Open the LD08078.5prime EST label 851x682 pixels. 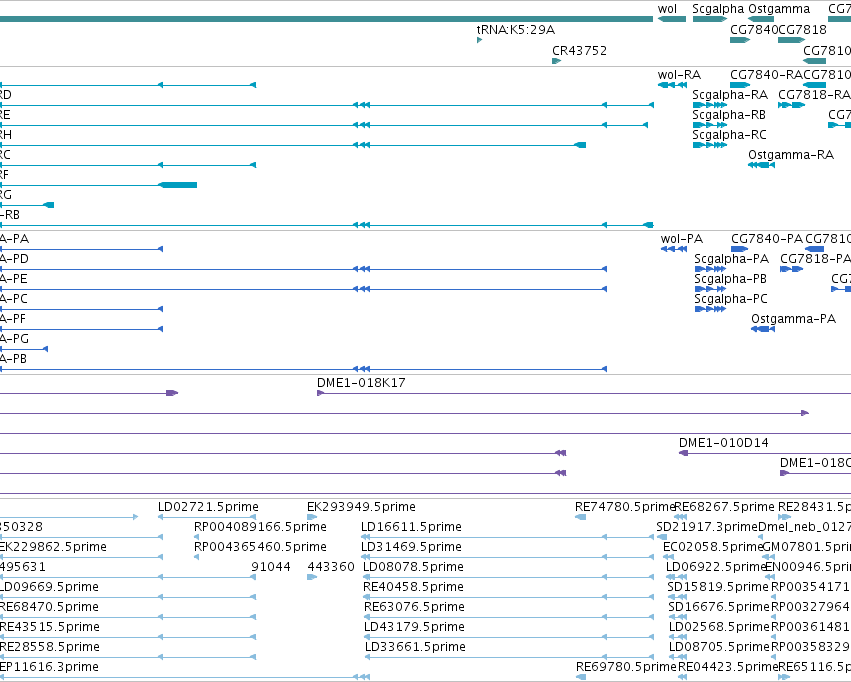pyautogui.click(x=413, y=568)
